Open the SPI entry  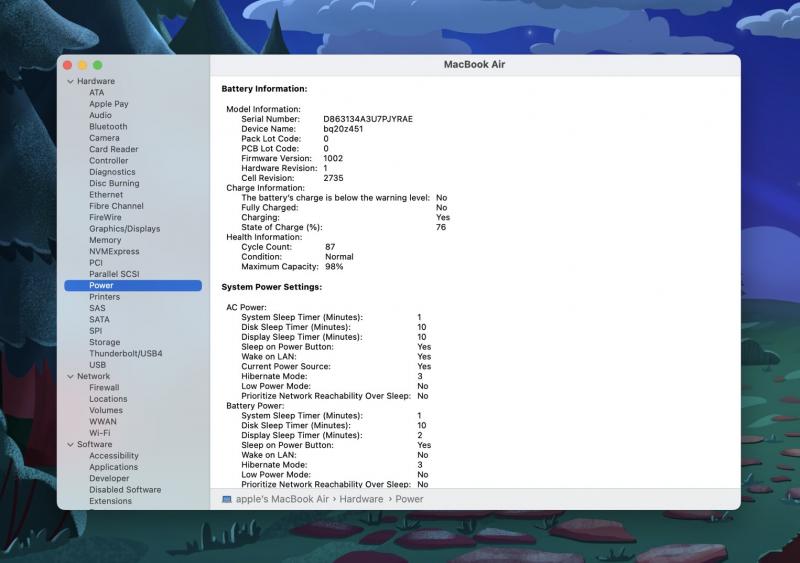pyautogui.click(x=95, y=331)
